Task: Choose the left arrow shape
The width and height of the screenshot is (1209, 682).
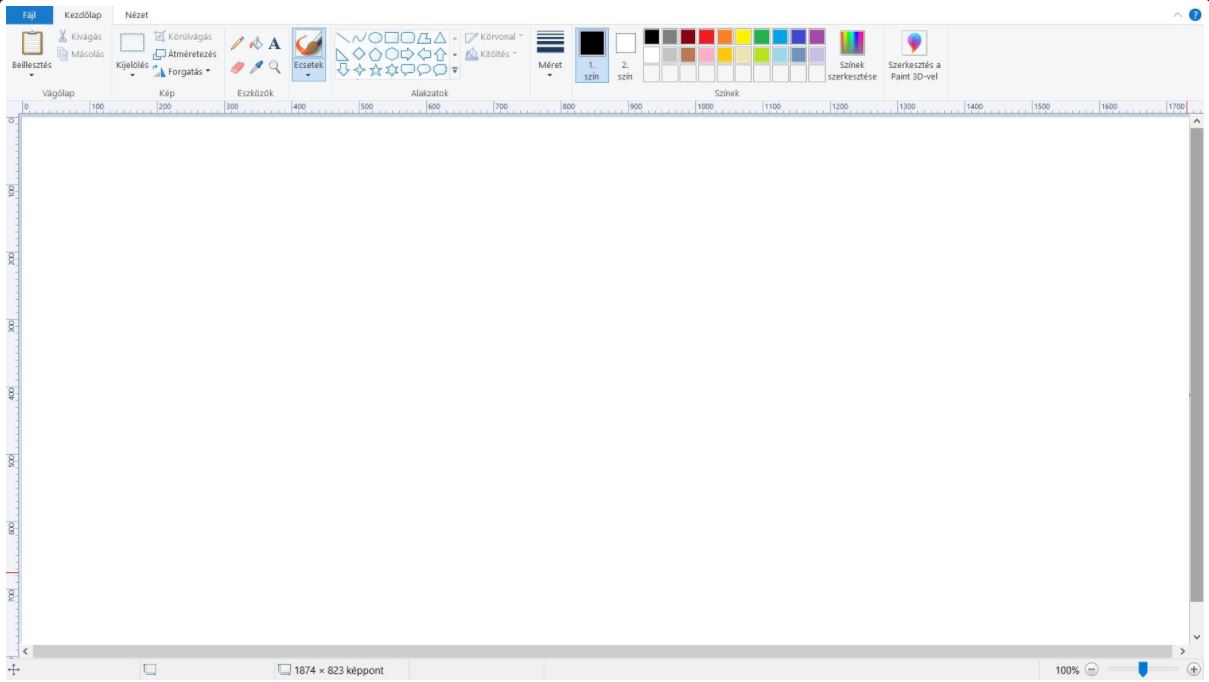Action: pos(424,55)
